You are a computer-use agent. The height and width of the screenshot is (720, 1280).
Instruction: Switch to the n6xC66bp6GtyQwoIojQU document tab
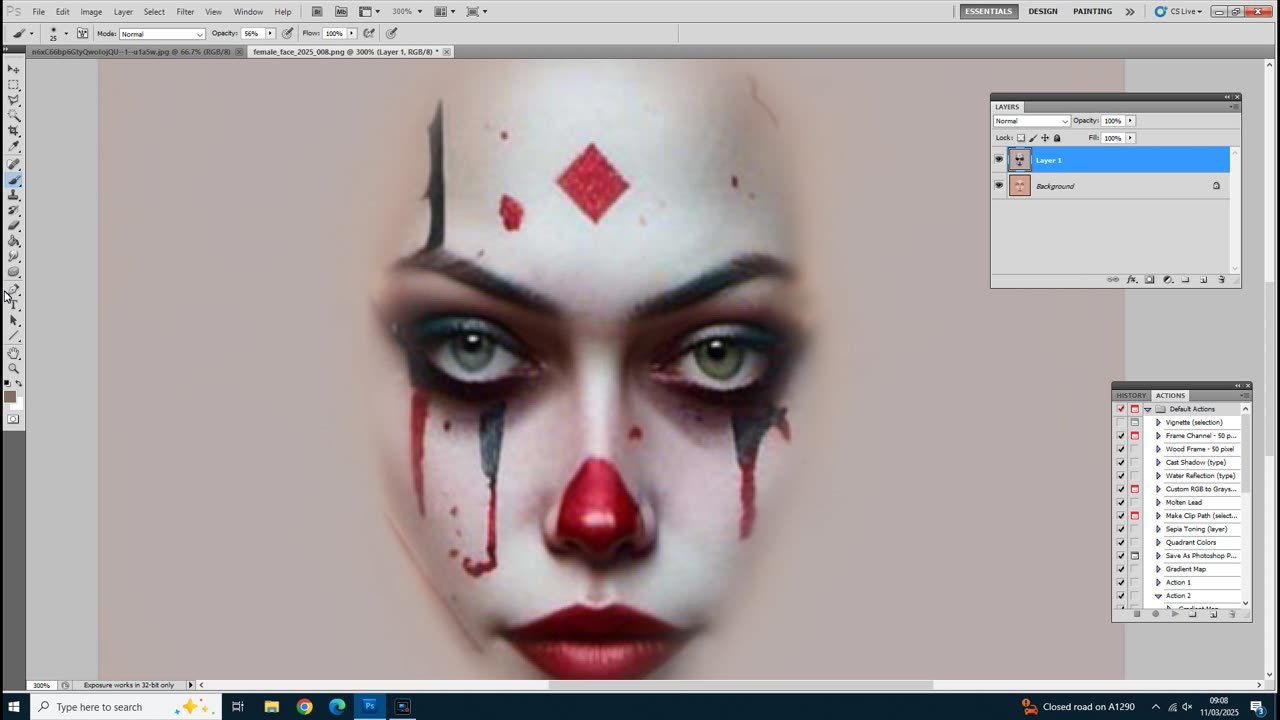(131, 52)
